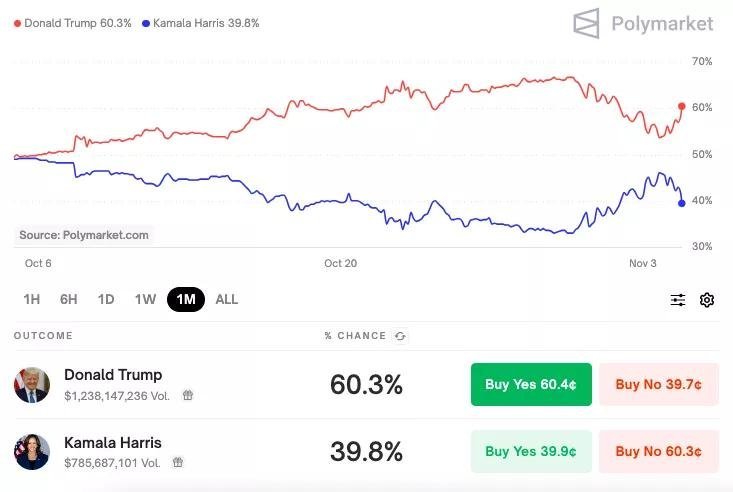Click Kamala Harris's profile photo
This screenshot has width=733, height=492.
point(32,452)
